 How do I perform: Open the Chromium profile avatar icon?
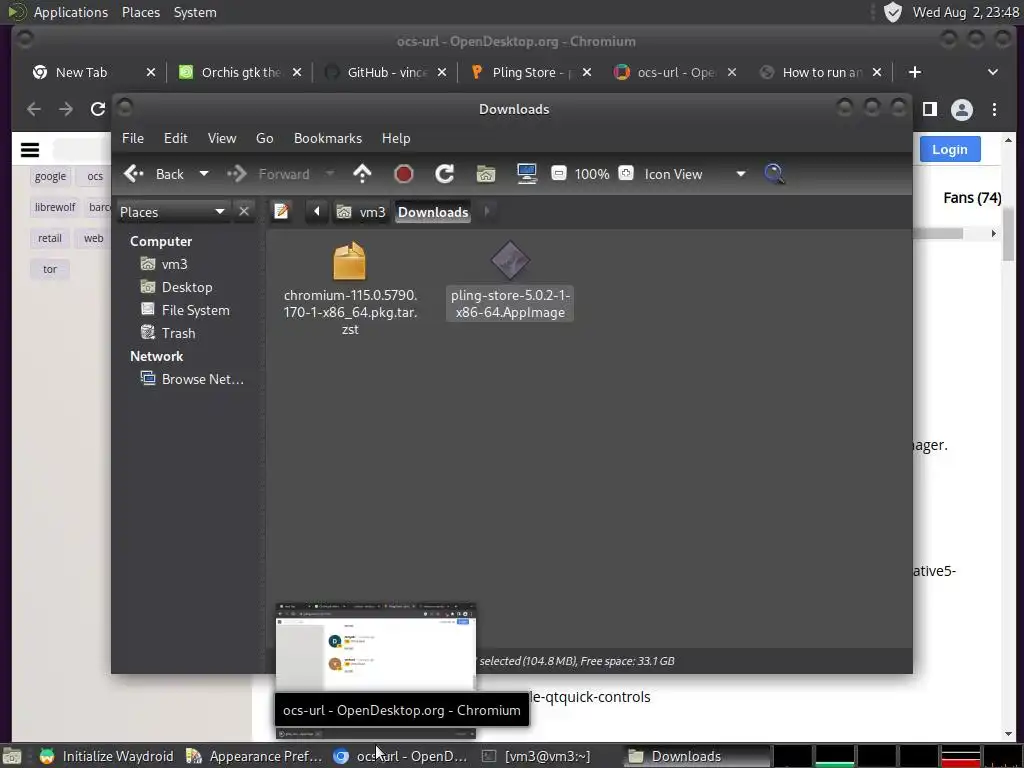point(961,110)
